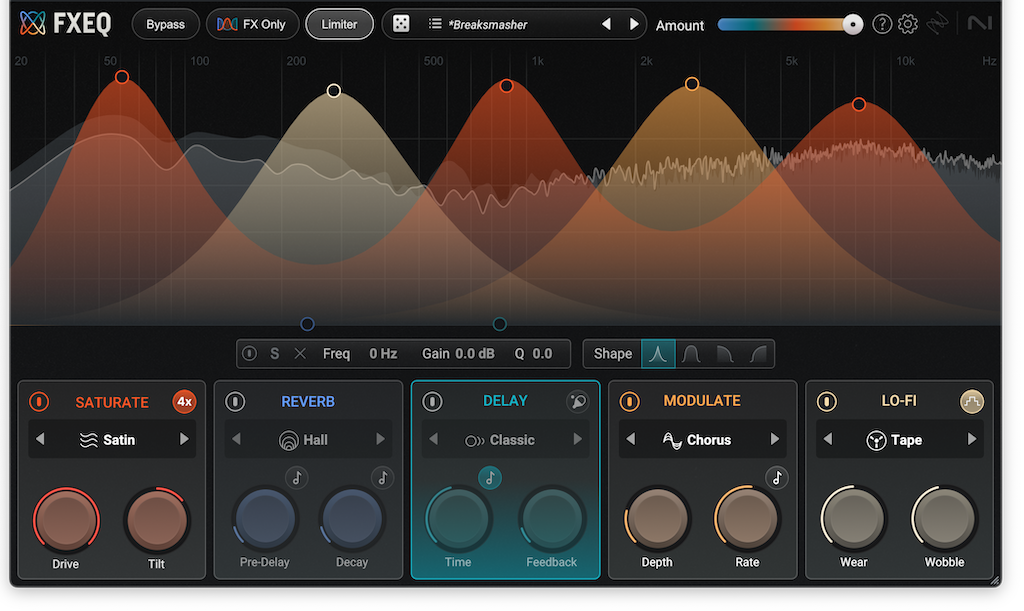Go to next Lo-Fi mode after Tape

click(972, 439)
